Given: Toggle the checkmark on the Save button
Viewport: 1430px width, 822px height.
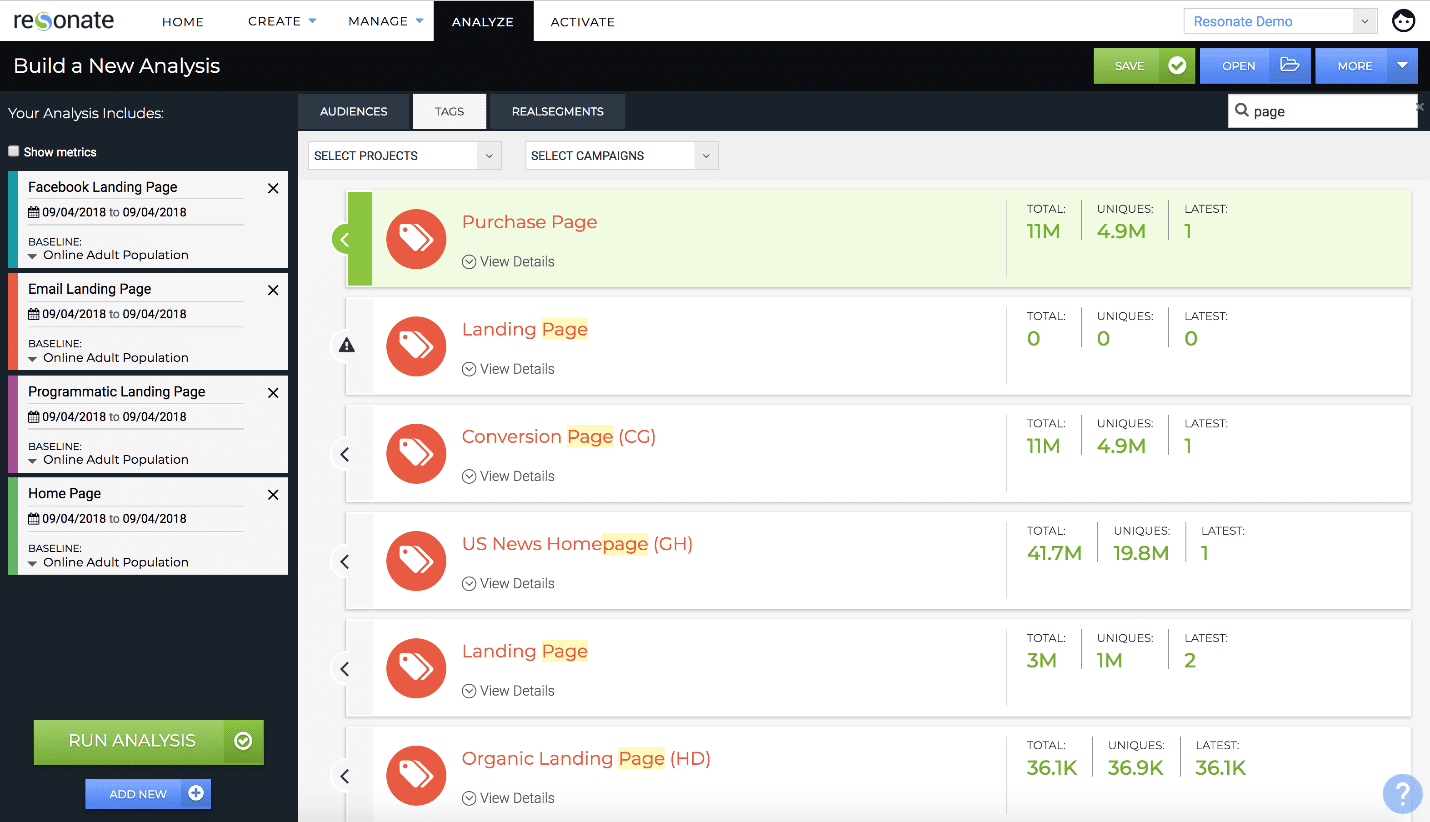Looking at the screenshot, I should pyautogui.click(x=1177, y=66).
